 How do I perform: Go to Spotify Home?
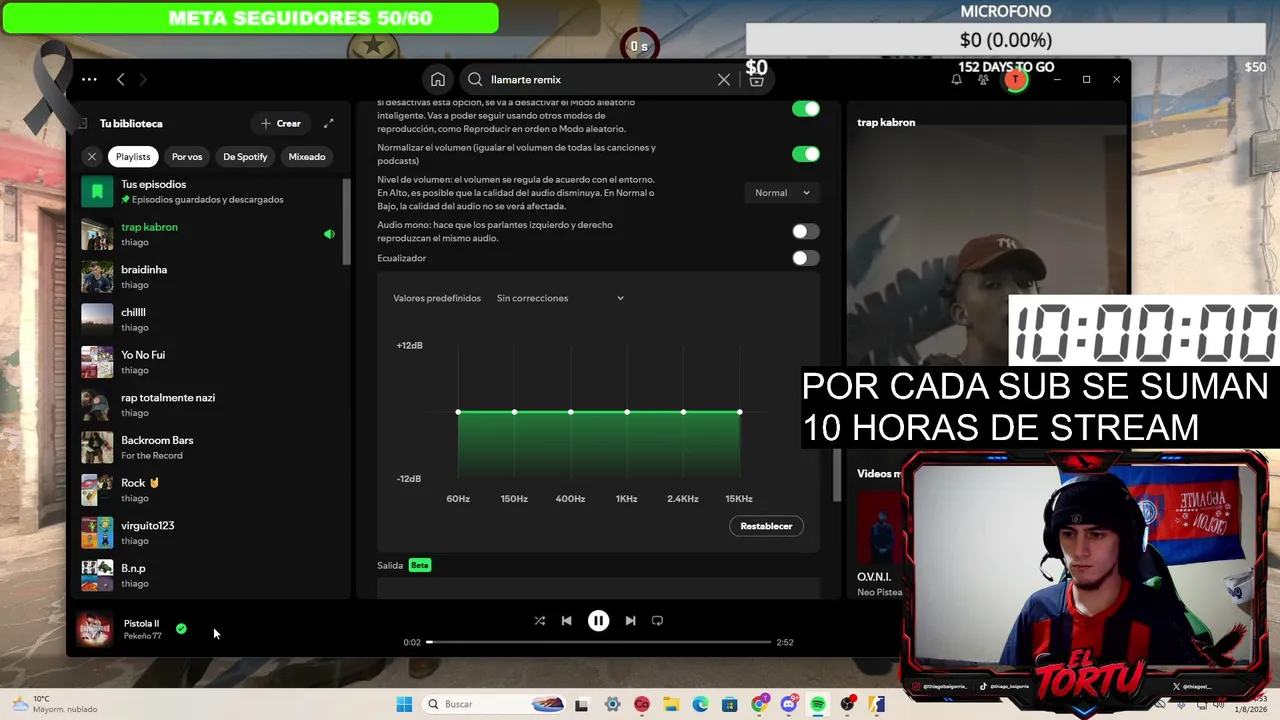[x=438, y=80]
